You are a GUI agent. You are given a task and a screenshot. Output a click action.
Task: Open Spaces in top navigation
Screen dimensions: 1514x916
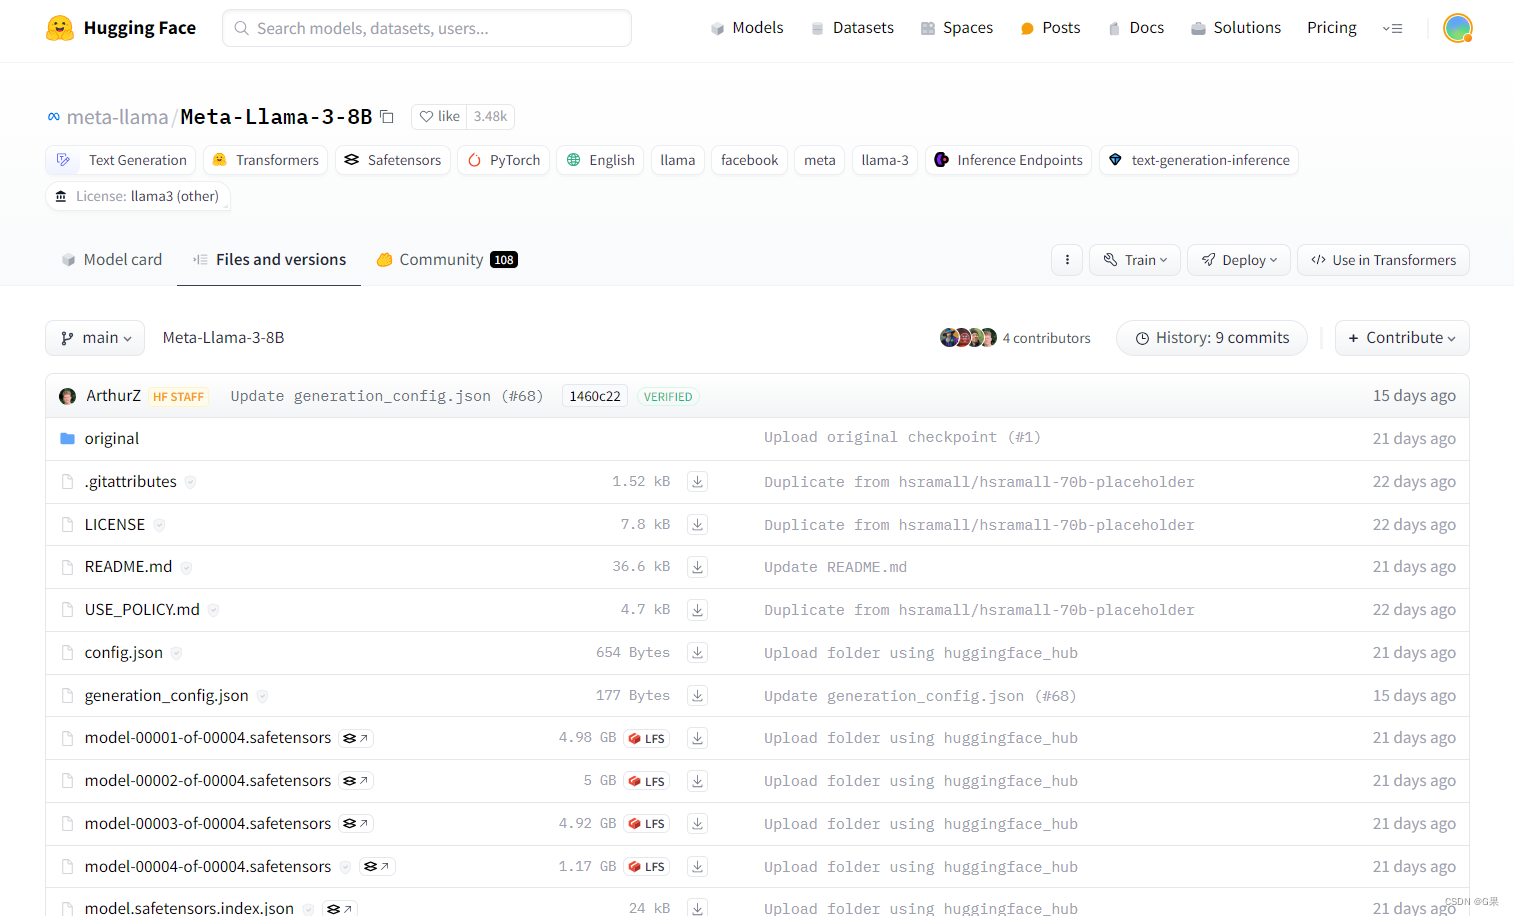click(x=956, y=28)
